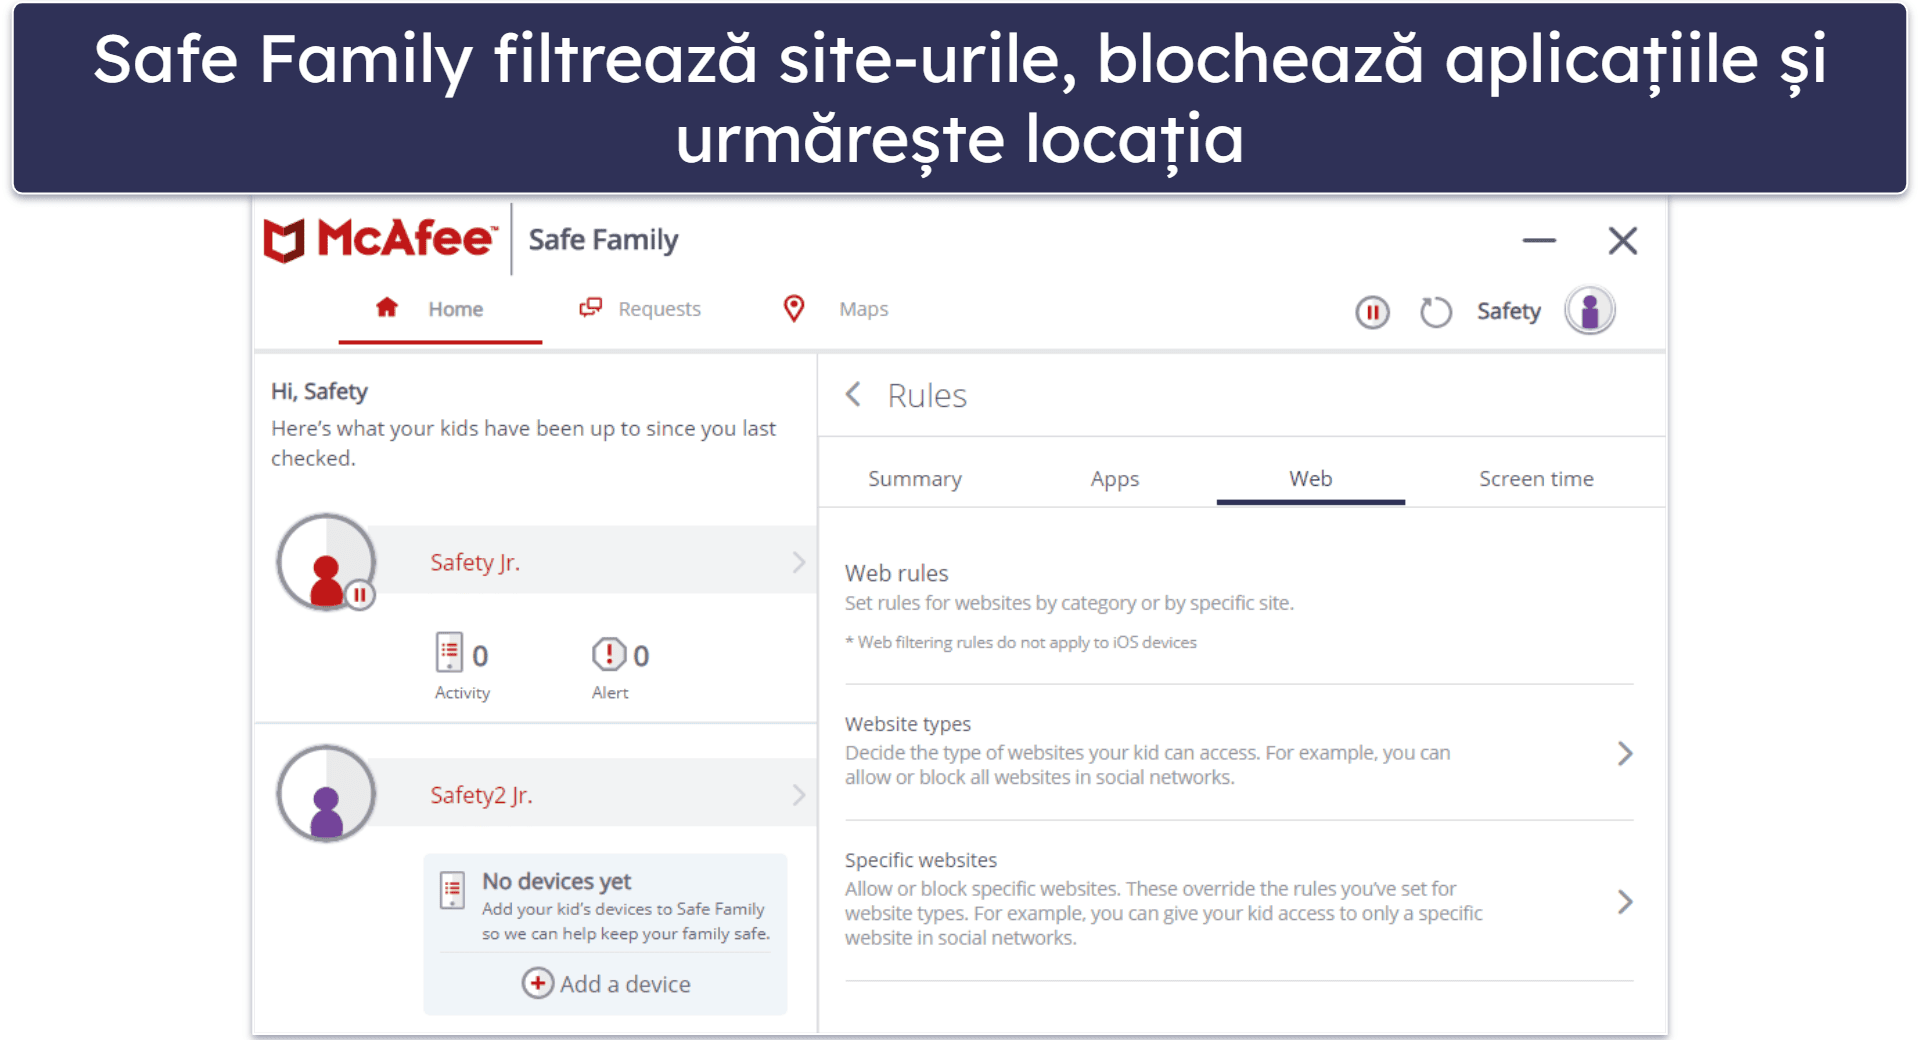Switch to the Summary tab
1919x1040 pixels.
click(x=915, y=479)
